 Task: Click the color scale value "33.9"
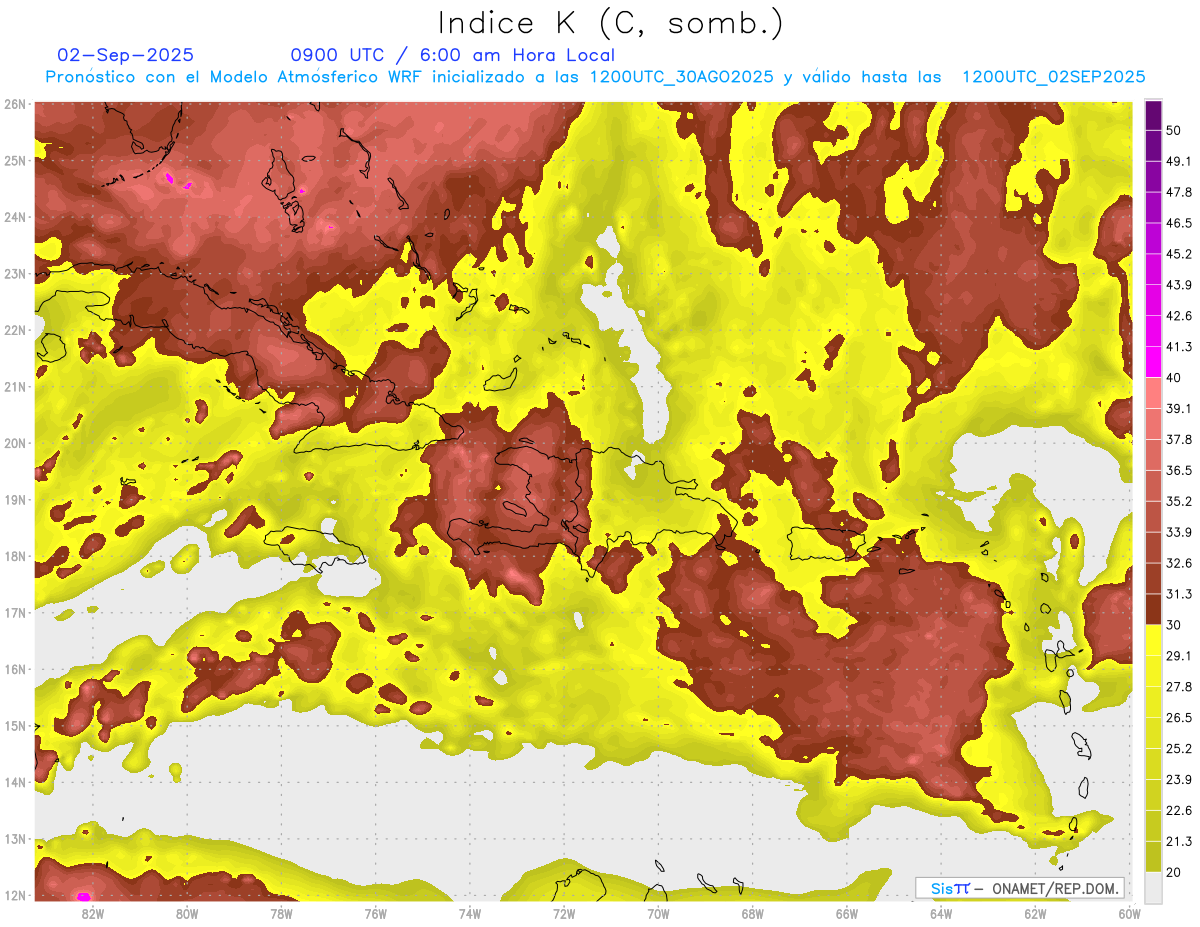1178,532
